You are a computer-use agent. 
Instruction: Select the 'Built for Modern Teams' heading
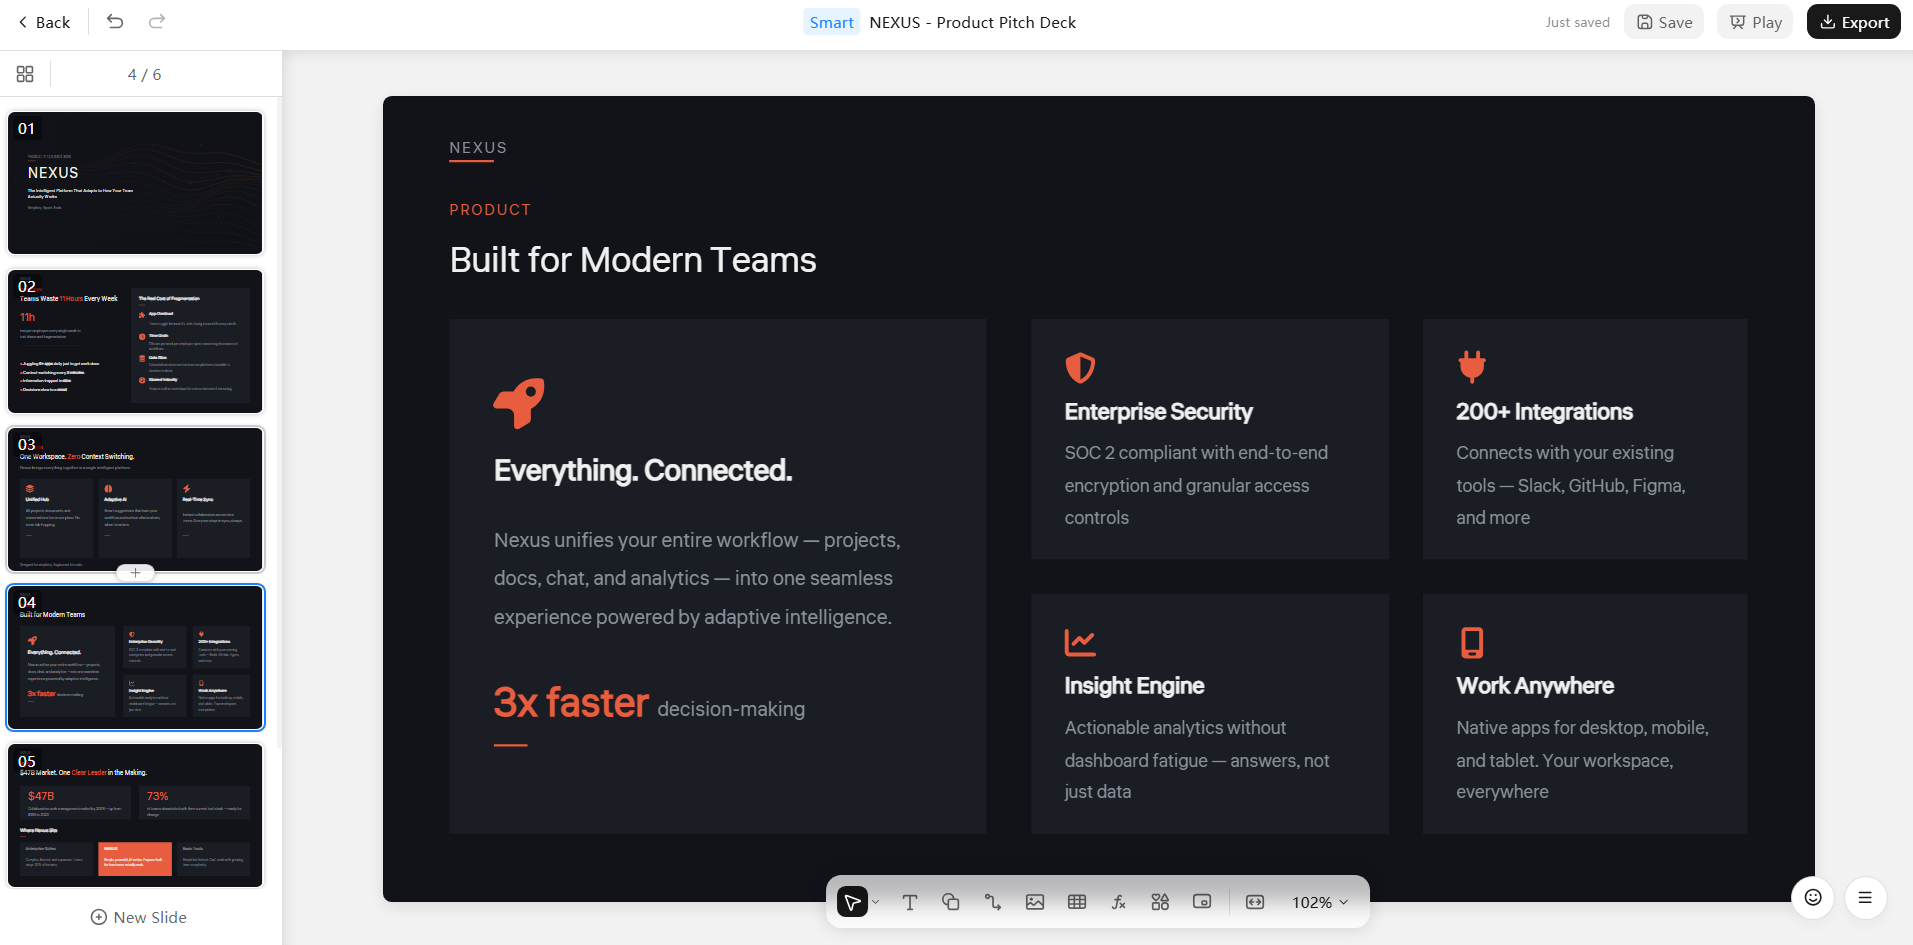(x=633, y=260)
